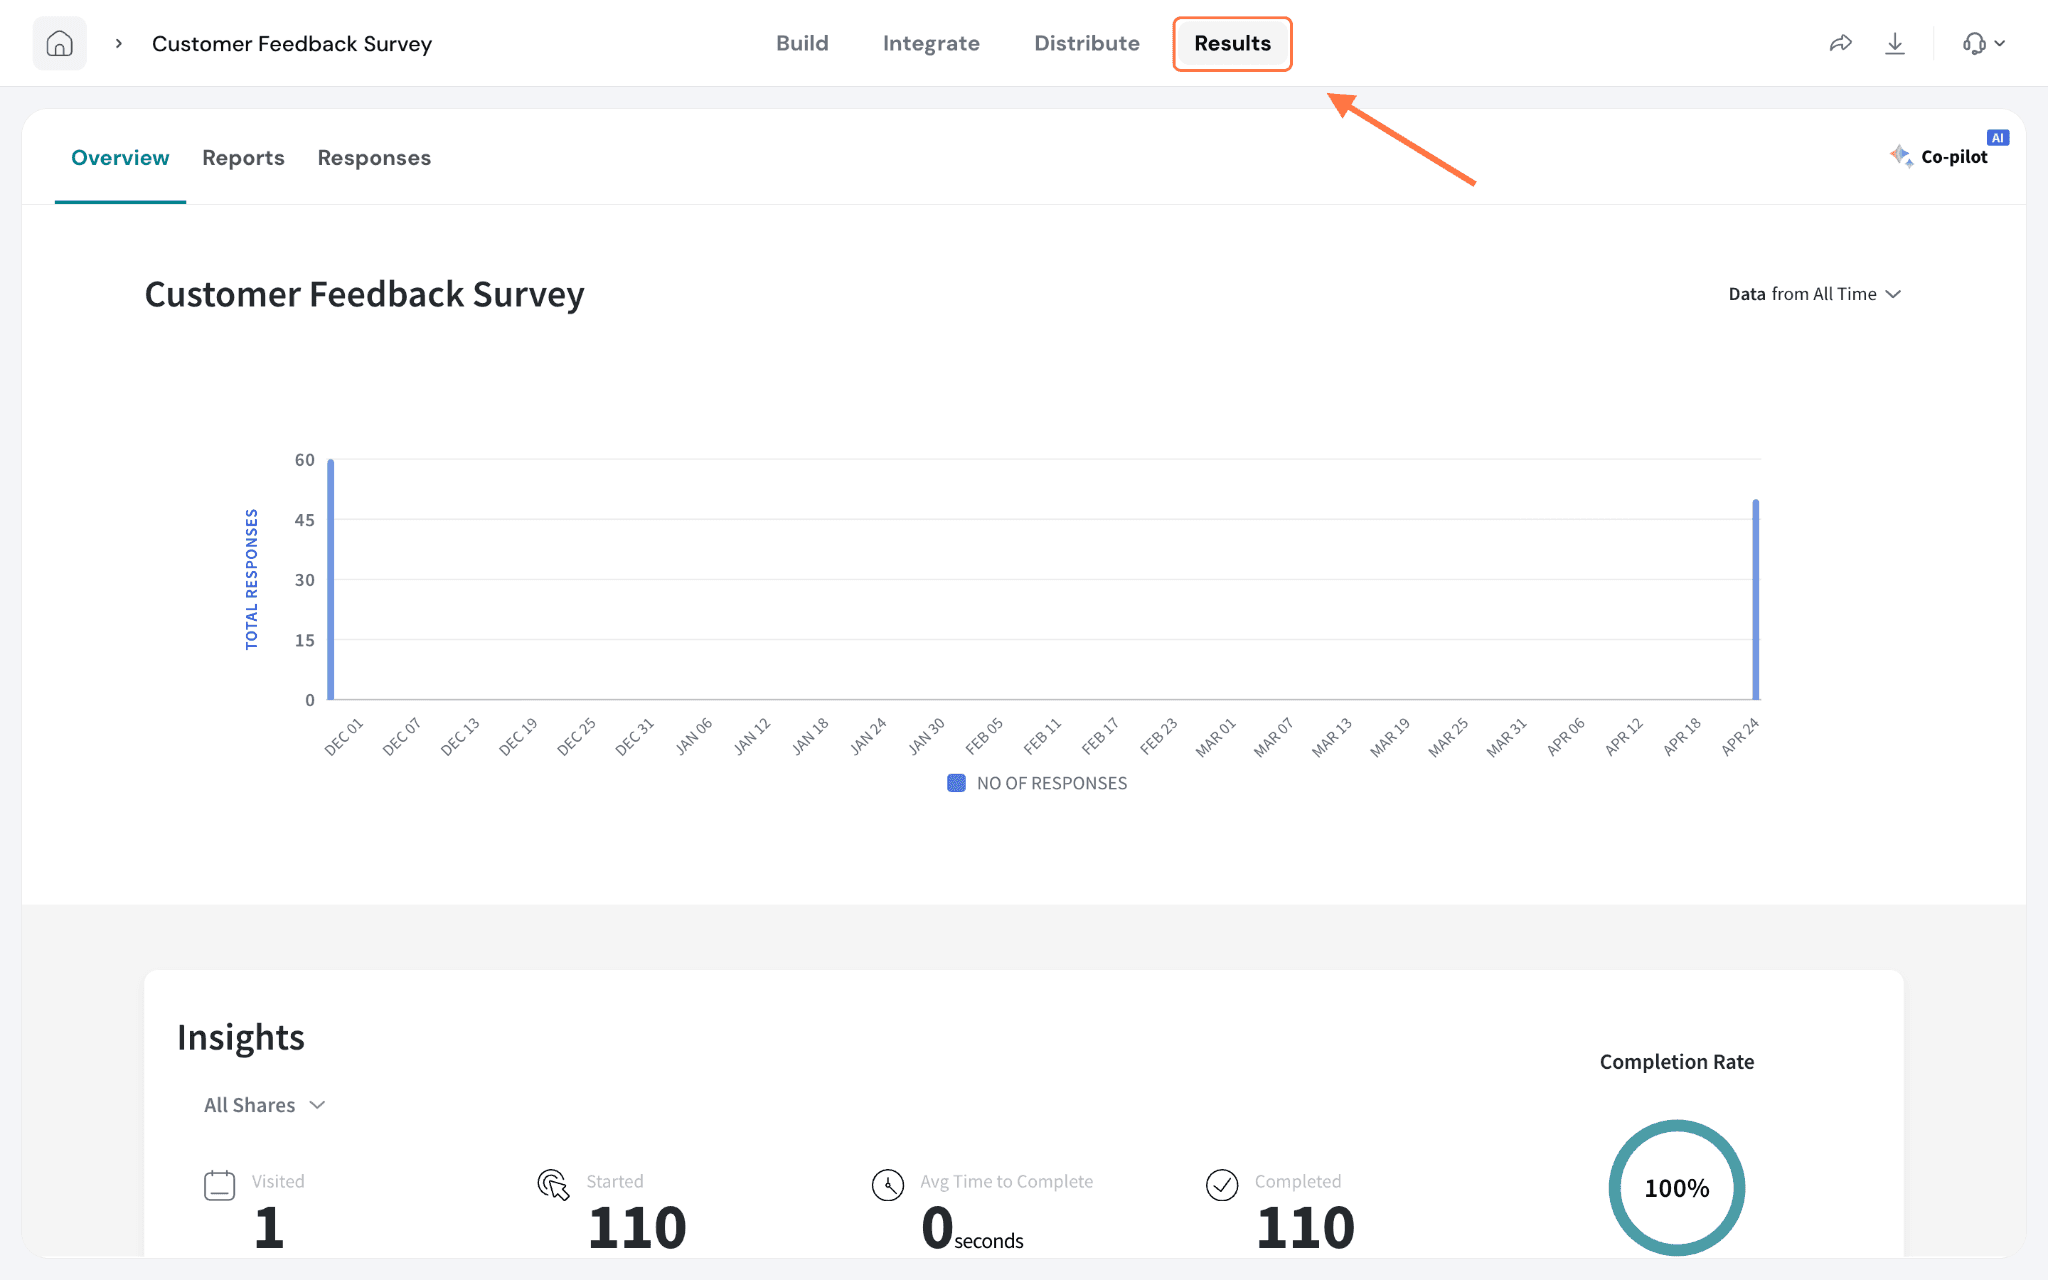Click the Visited calendar icon
This screenshot has height=1280, width=2048.
[219, 1185]
